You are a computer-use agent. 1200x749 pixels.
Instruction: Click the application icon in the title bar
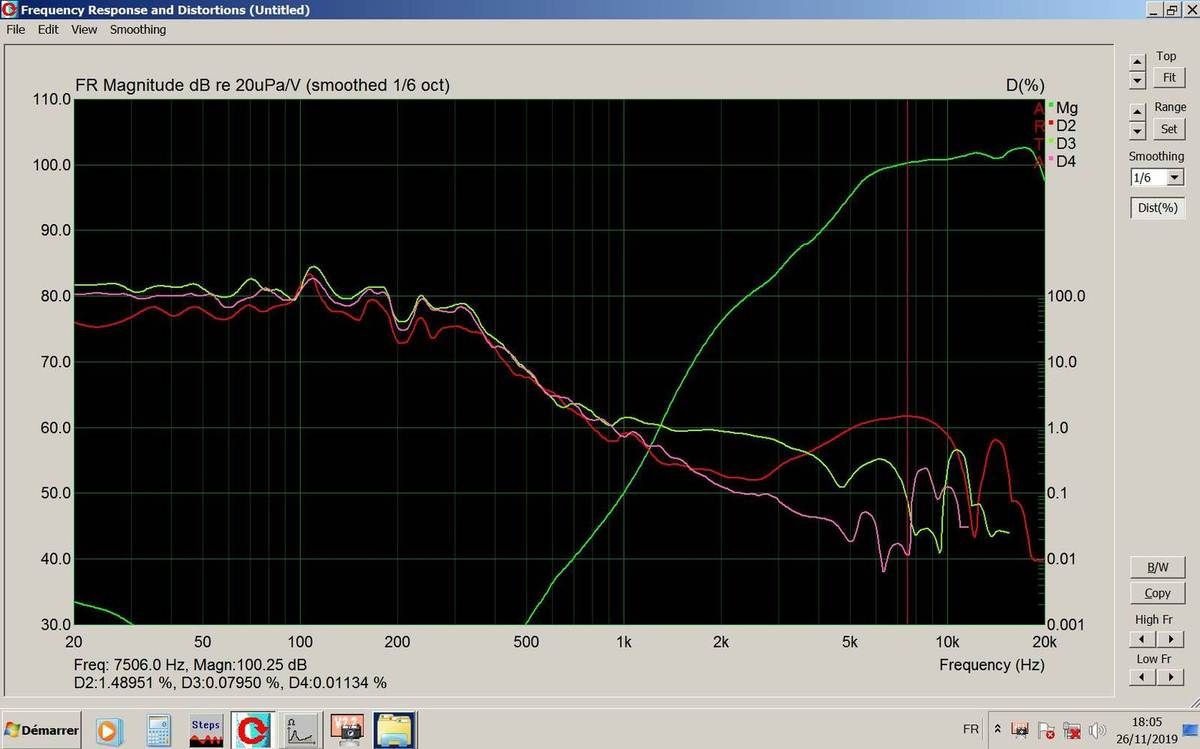[9, 10]
